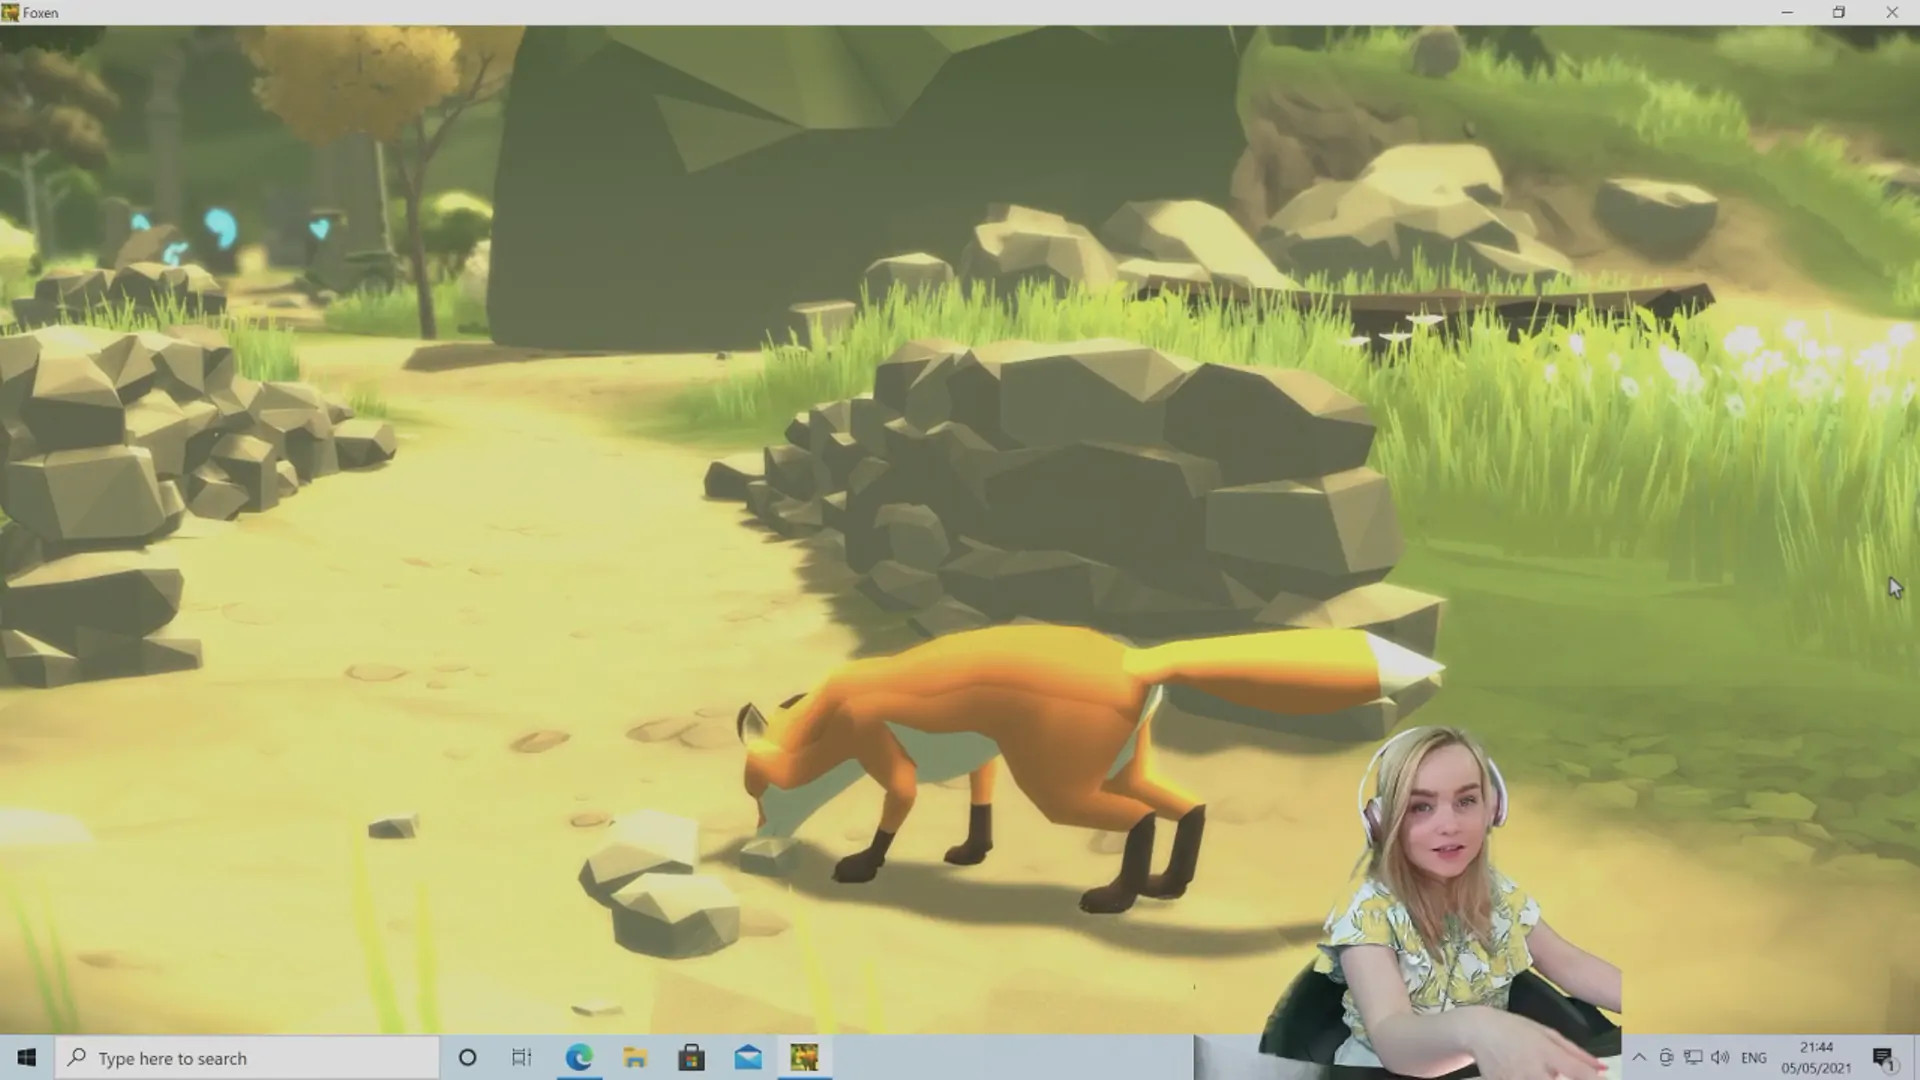Open Microsoft Store from taskbar
This screenshot has height=1080, width=1920.
point(691,1058)
